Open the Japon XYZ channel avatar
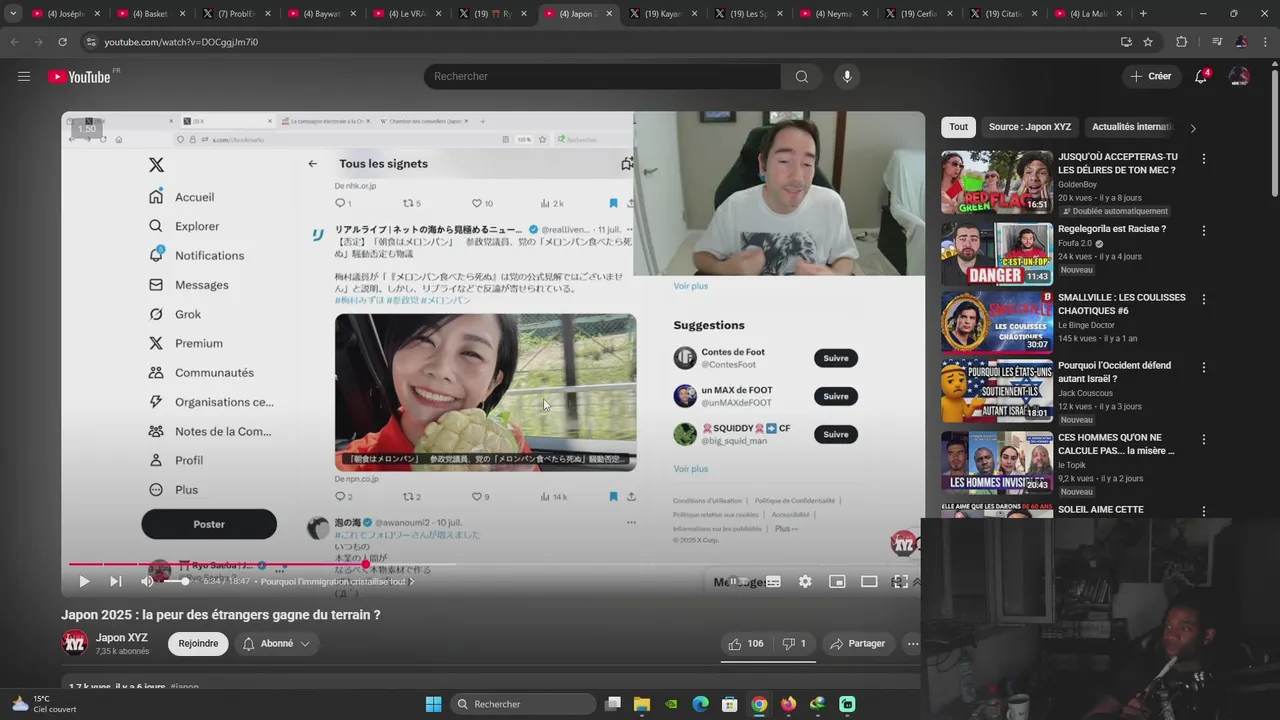 75,643
